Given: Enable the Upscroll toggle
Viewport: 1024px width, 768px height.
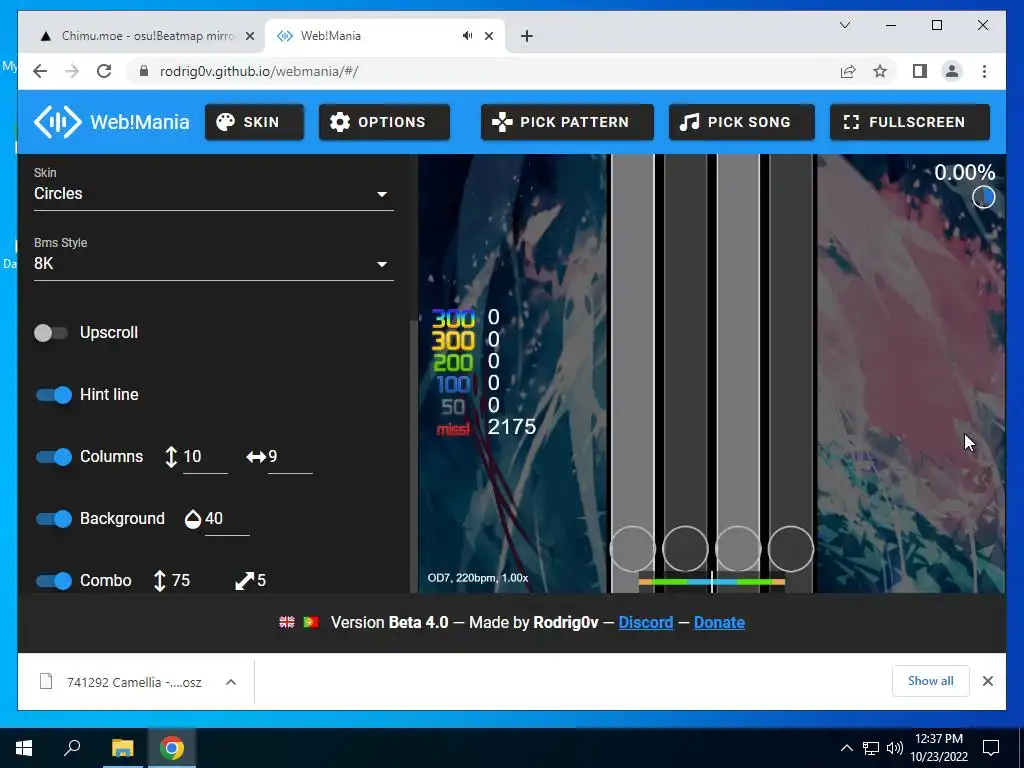Looking at the screenshot, I should pyautogui.click(x=51, y=333).
